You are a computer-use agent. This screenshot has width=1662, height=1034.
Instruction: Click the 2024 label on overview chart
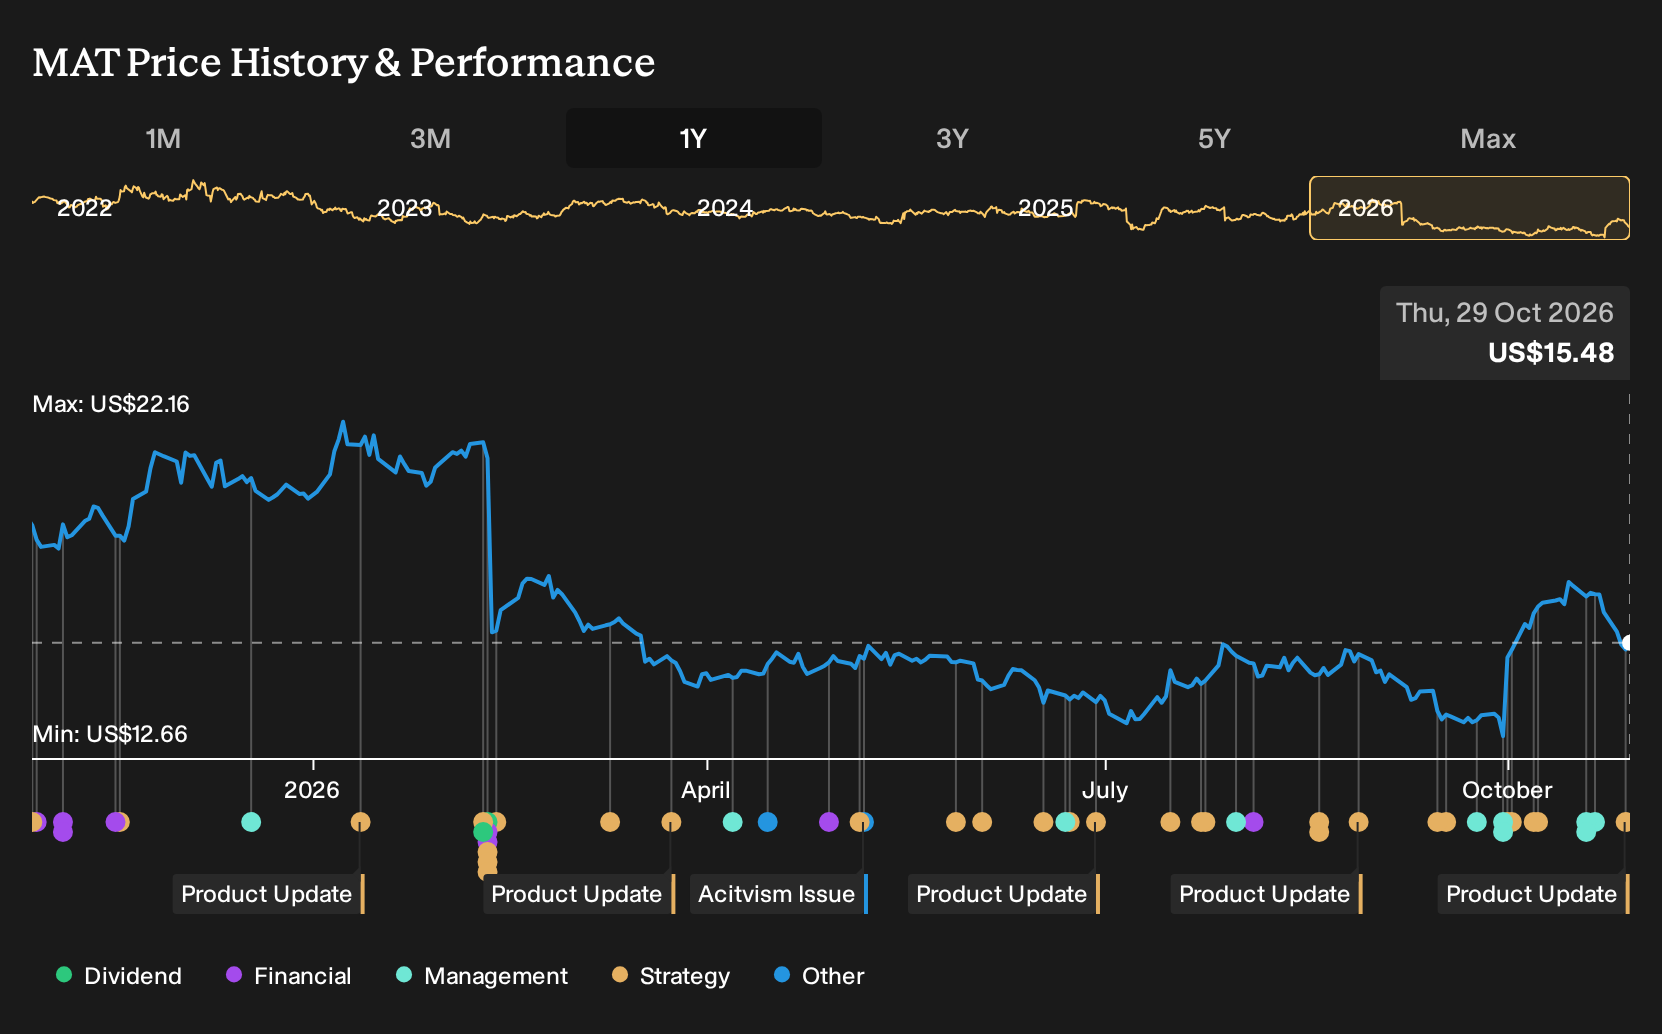click(725, 208)
